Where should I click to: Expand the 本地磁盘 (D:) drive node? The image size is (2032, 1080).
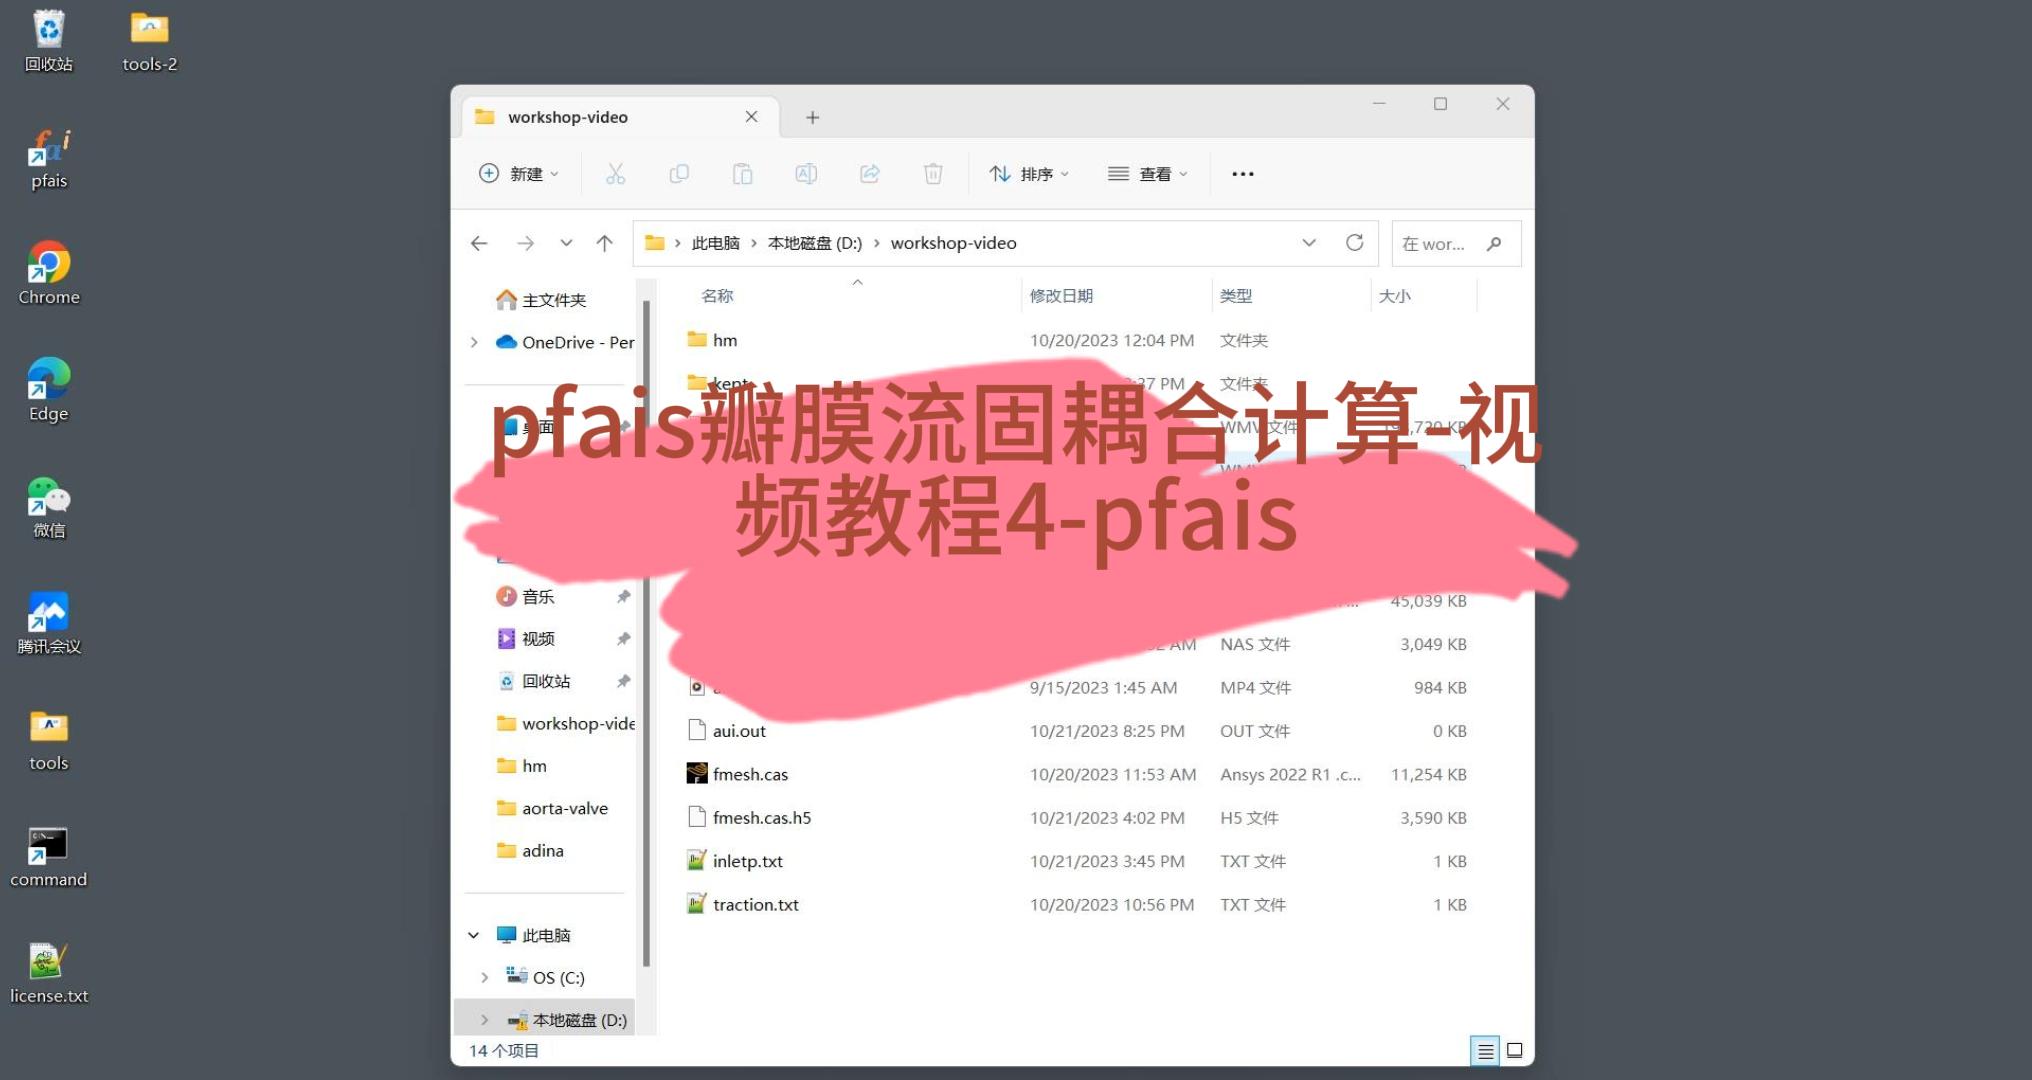[486, 1016]
